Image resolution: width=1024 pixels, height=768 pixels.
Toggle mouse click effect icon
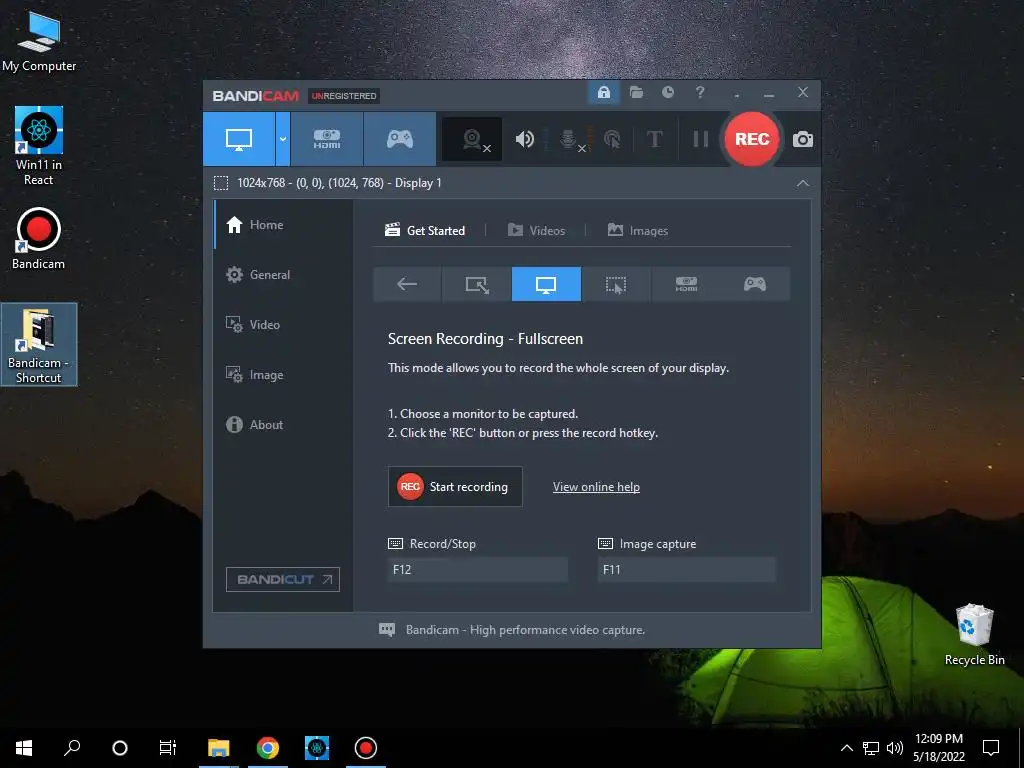pyautogui.click(x=612, y=139)
